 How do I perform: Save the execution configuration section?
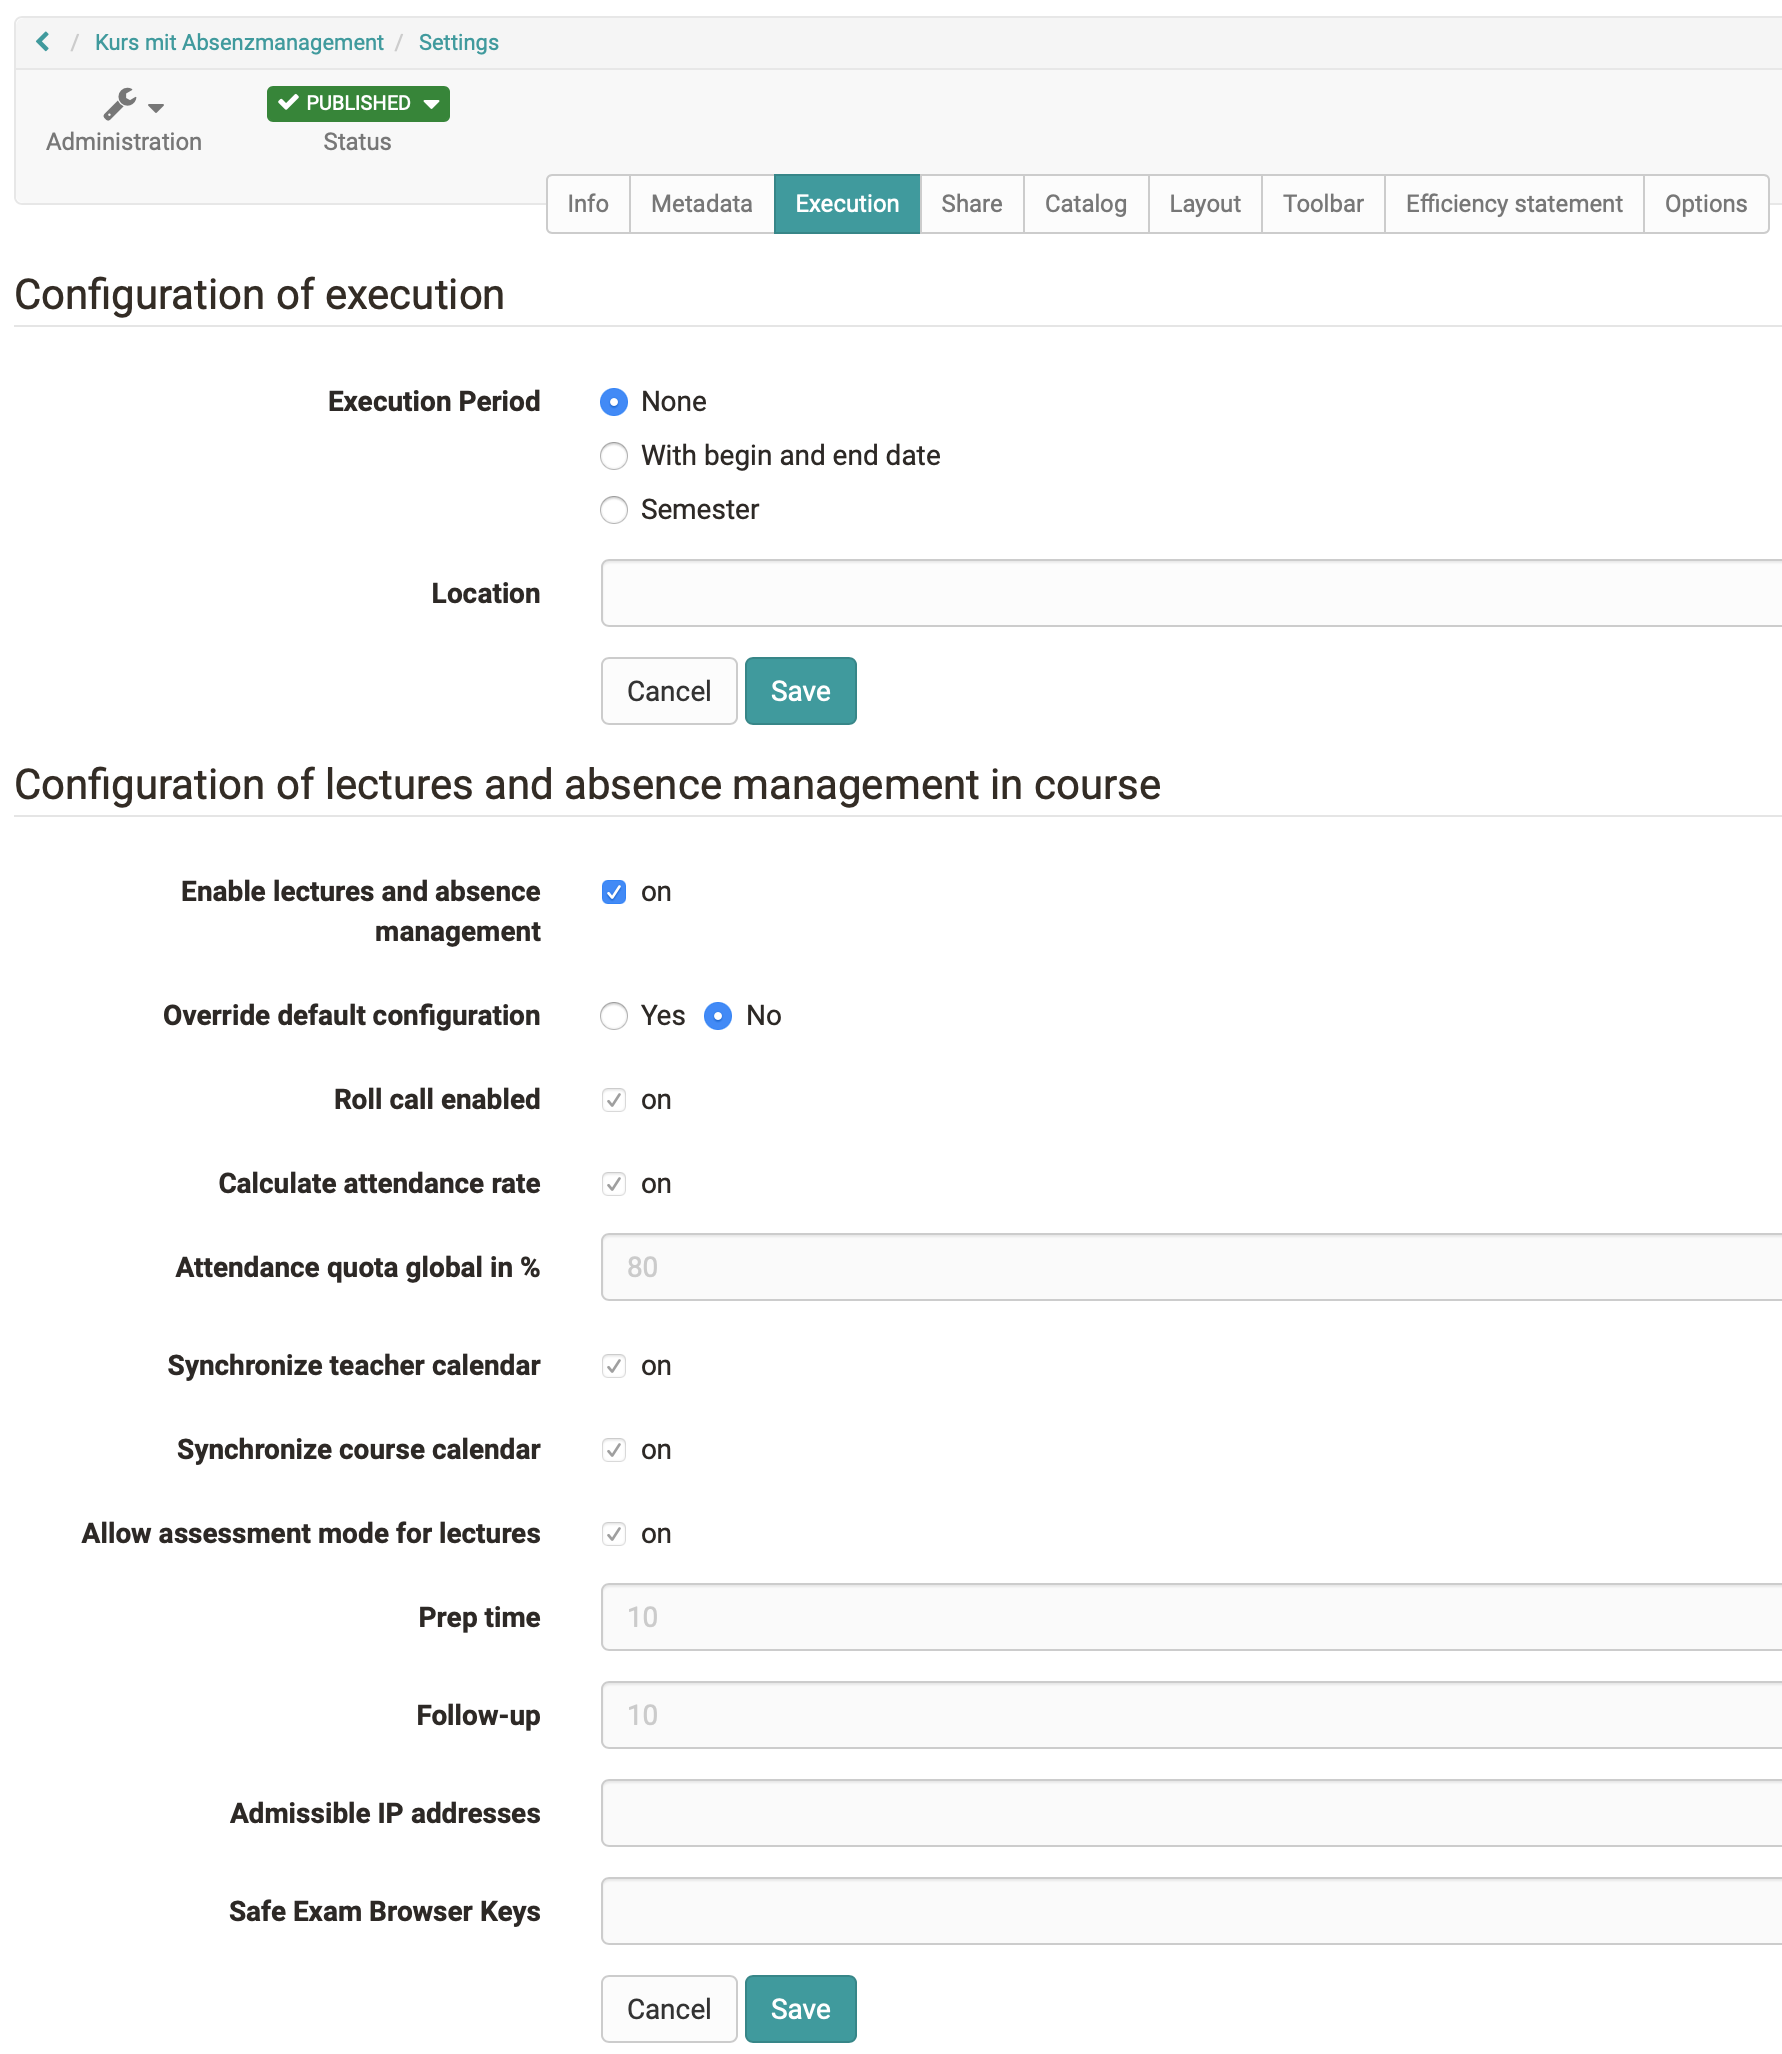pyautogui.click(x=800, y=691)
